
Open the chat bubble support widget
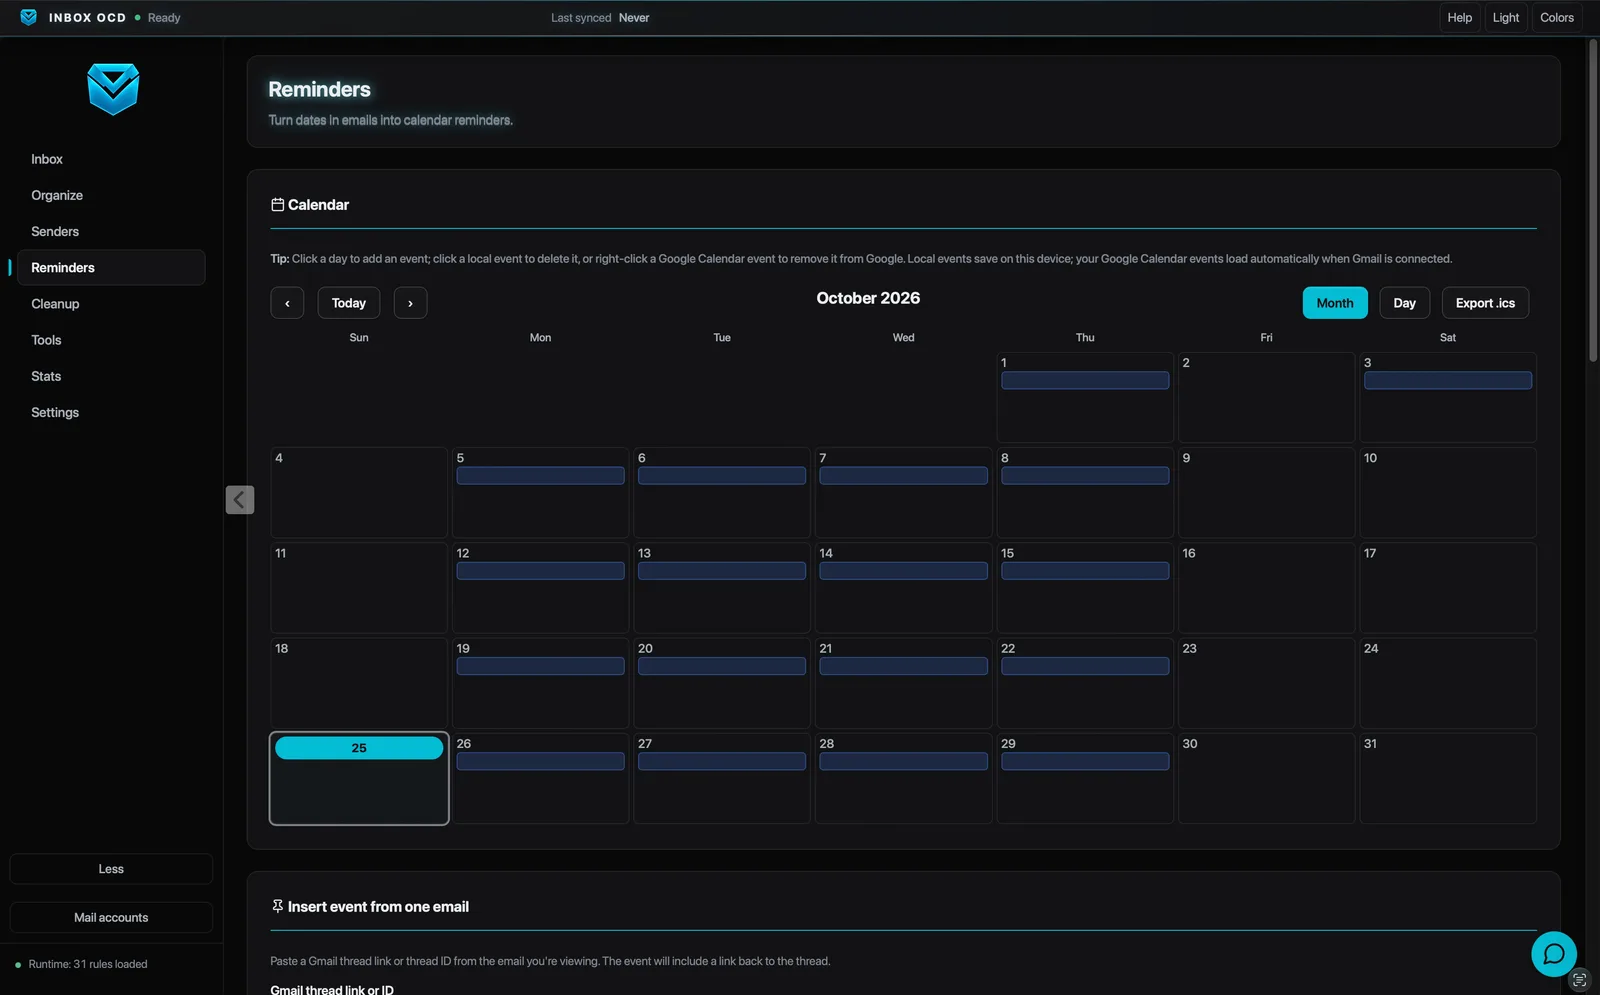pos(1554,954)
